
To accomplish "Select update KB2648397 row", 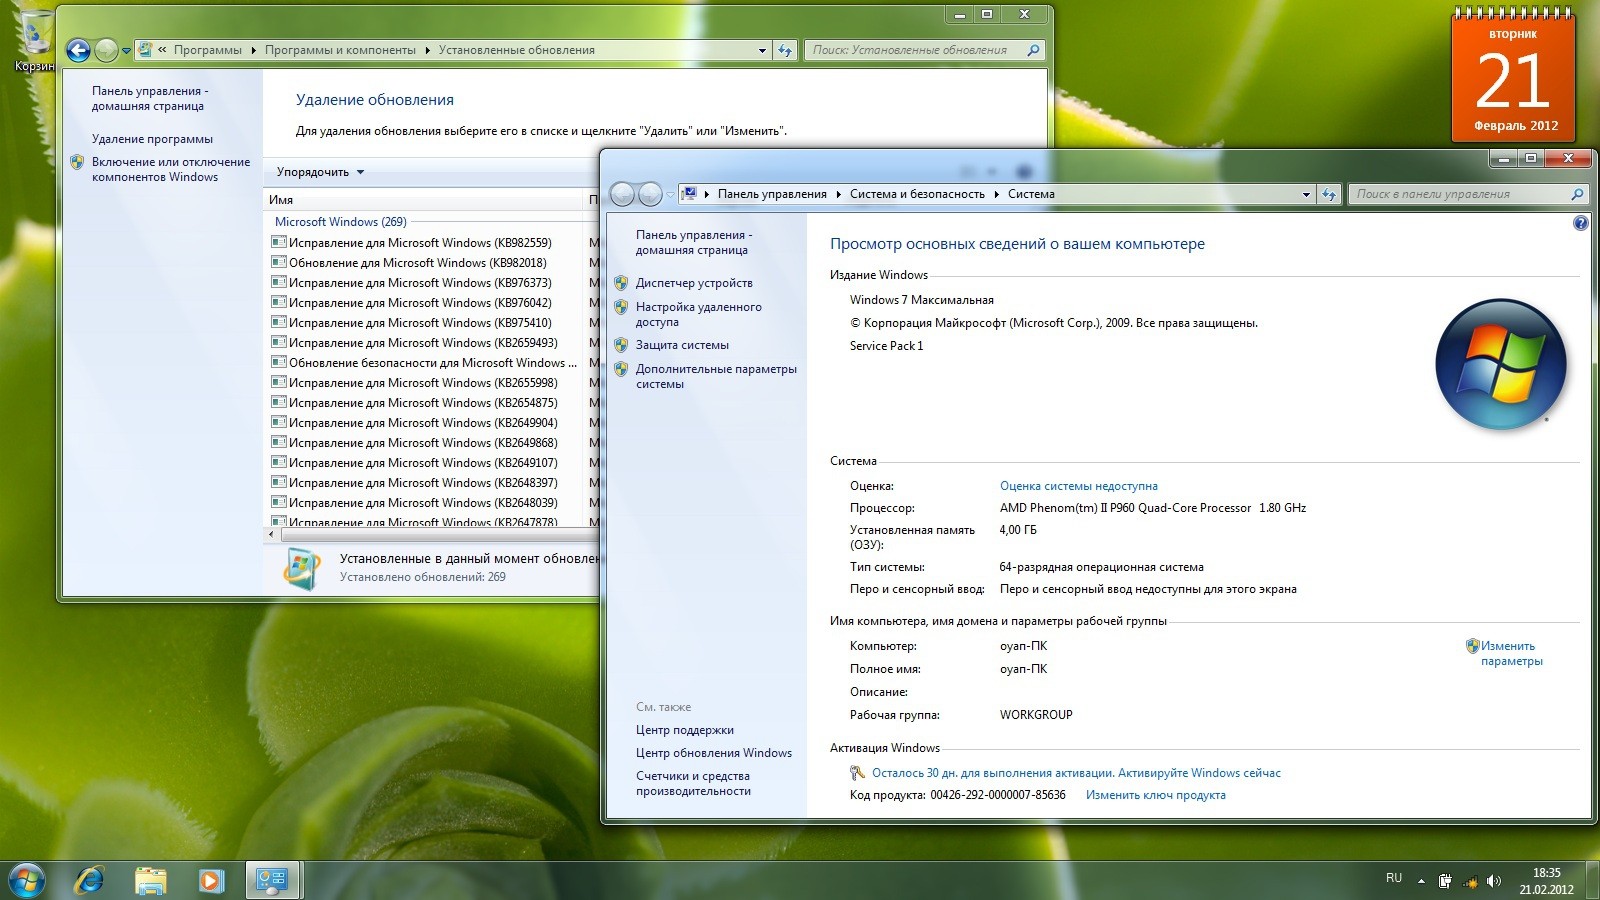I will (425, 483).
